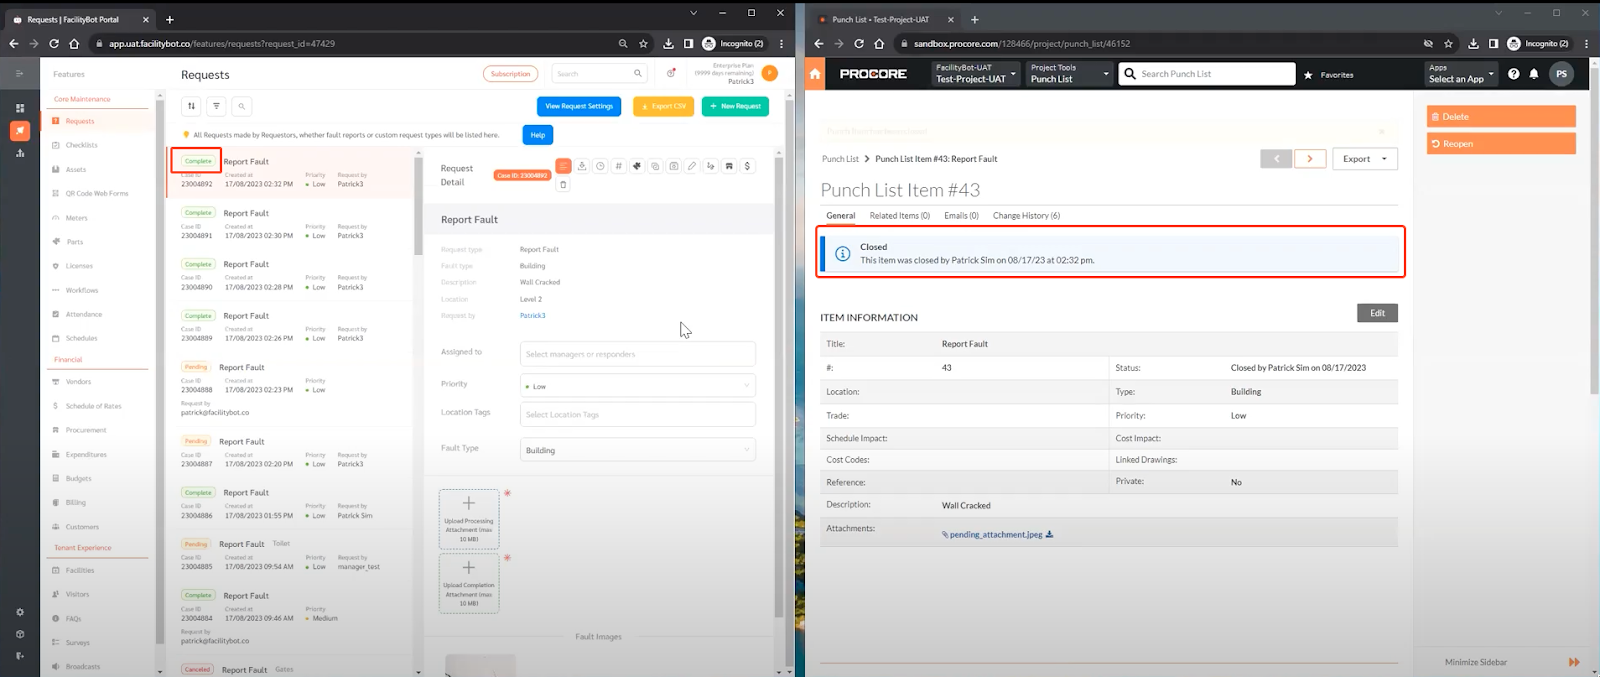Open the statistics chart icon in dark sidebar

point(20,153)
